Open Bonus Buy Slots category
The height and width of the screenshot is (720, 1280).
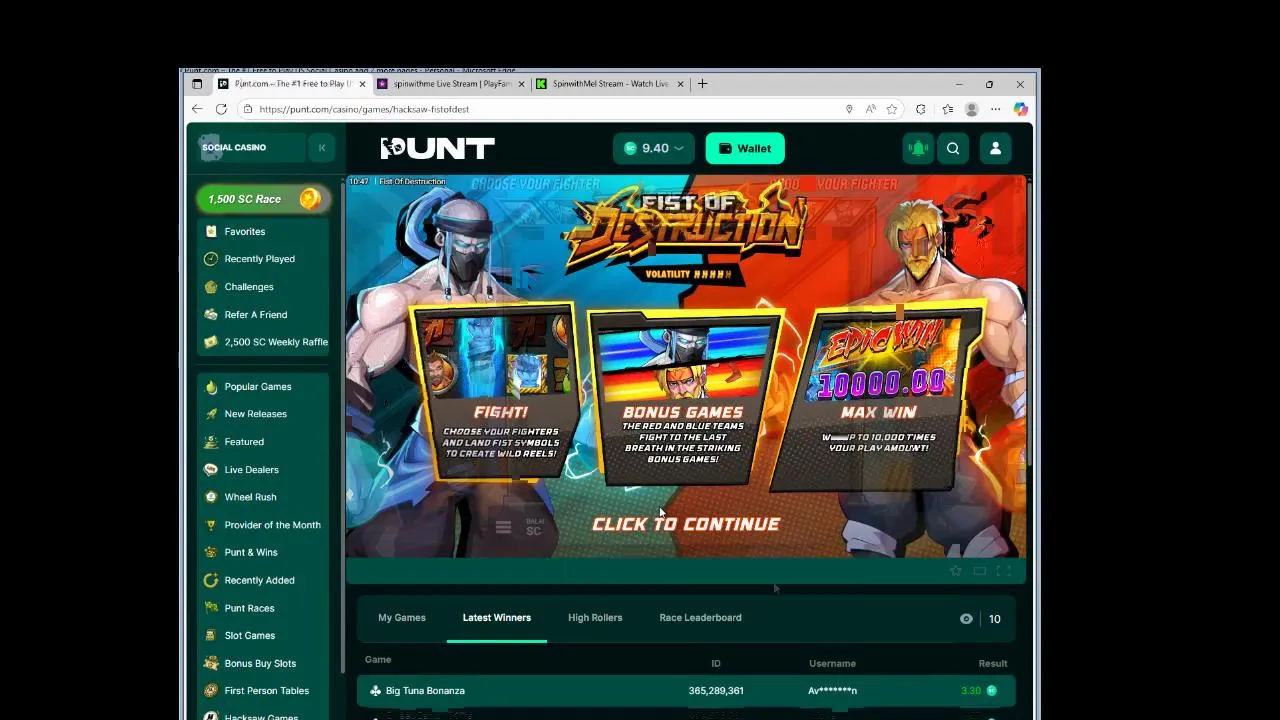(x=260, y=663)
